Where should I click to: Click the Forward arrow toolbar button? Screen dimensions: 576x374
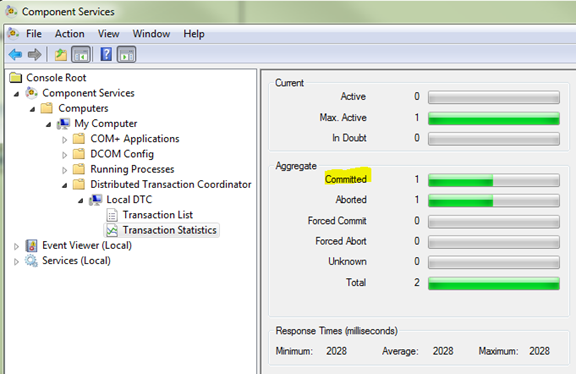(34, 55)
